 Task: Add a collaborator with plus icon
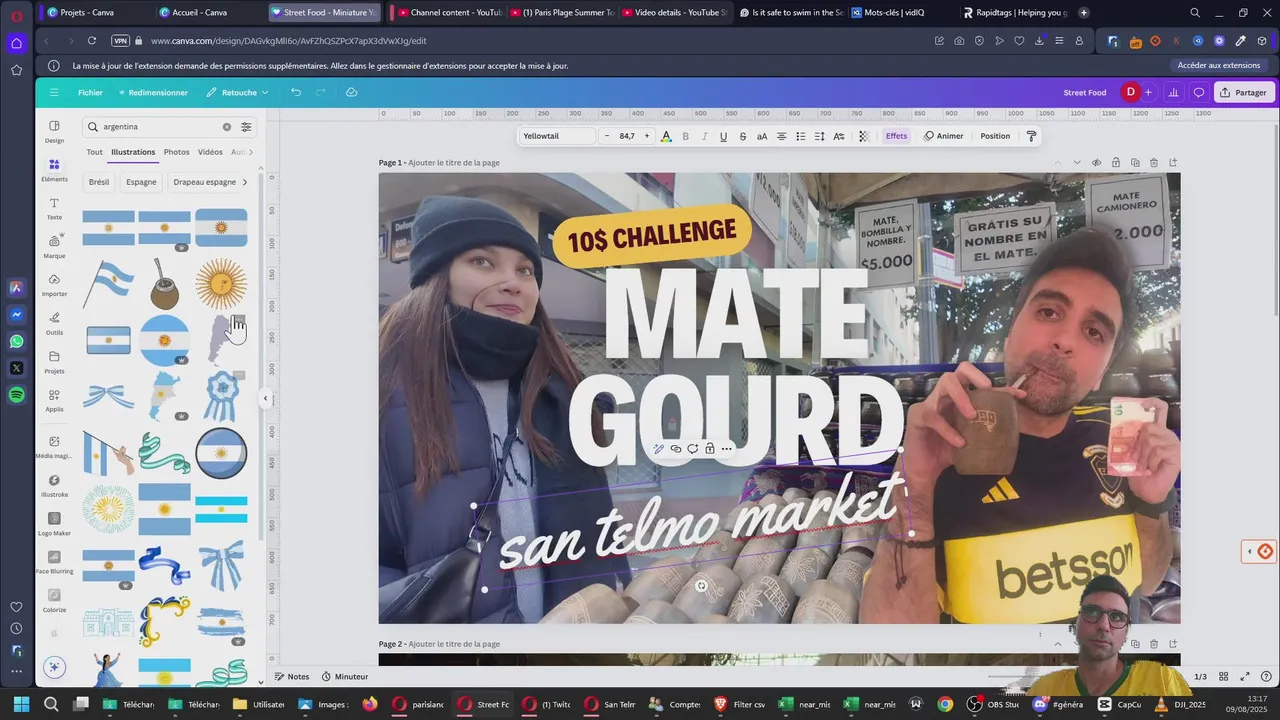pyautogui.click(x=1148, y=92)
